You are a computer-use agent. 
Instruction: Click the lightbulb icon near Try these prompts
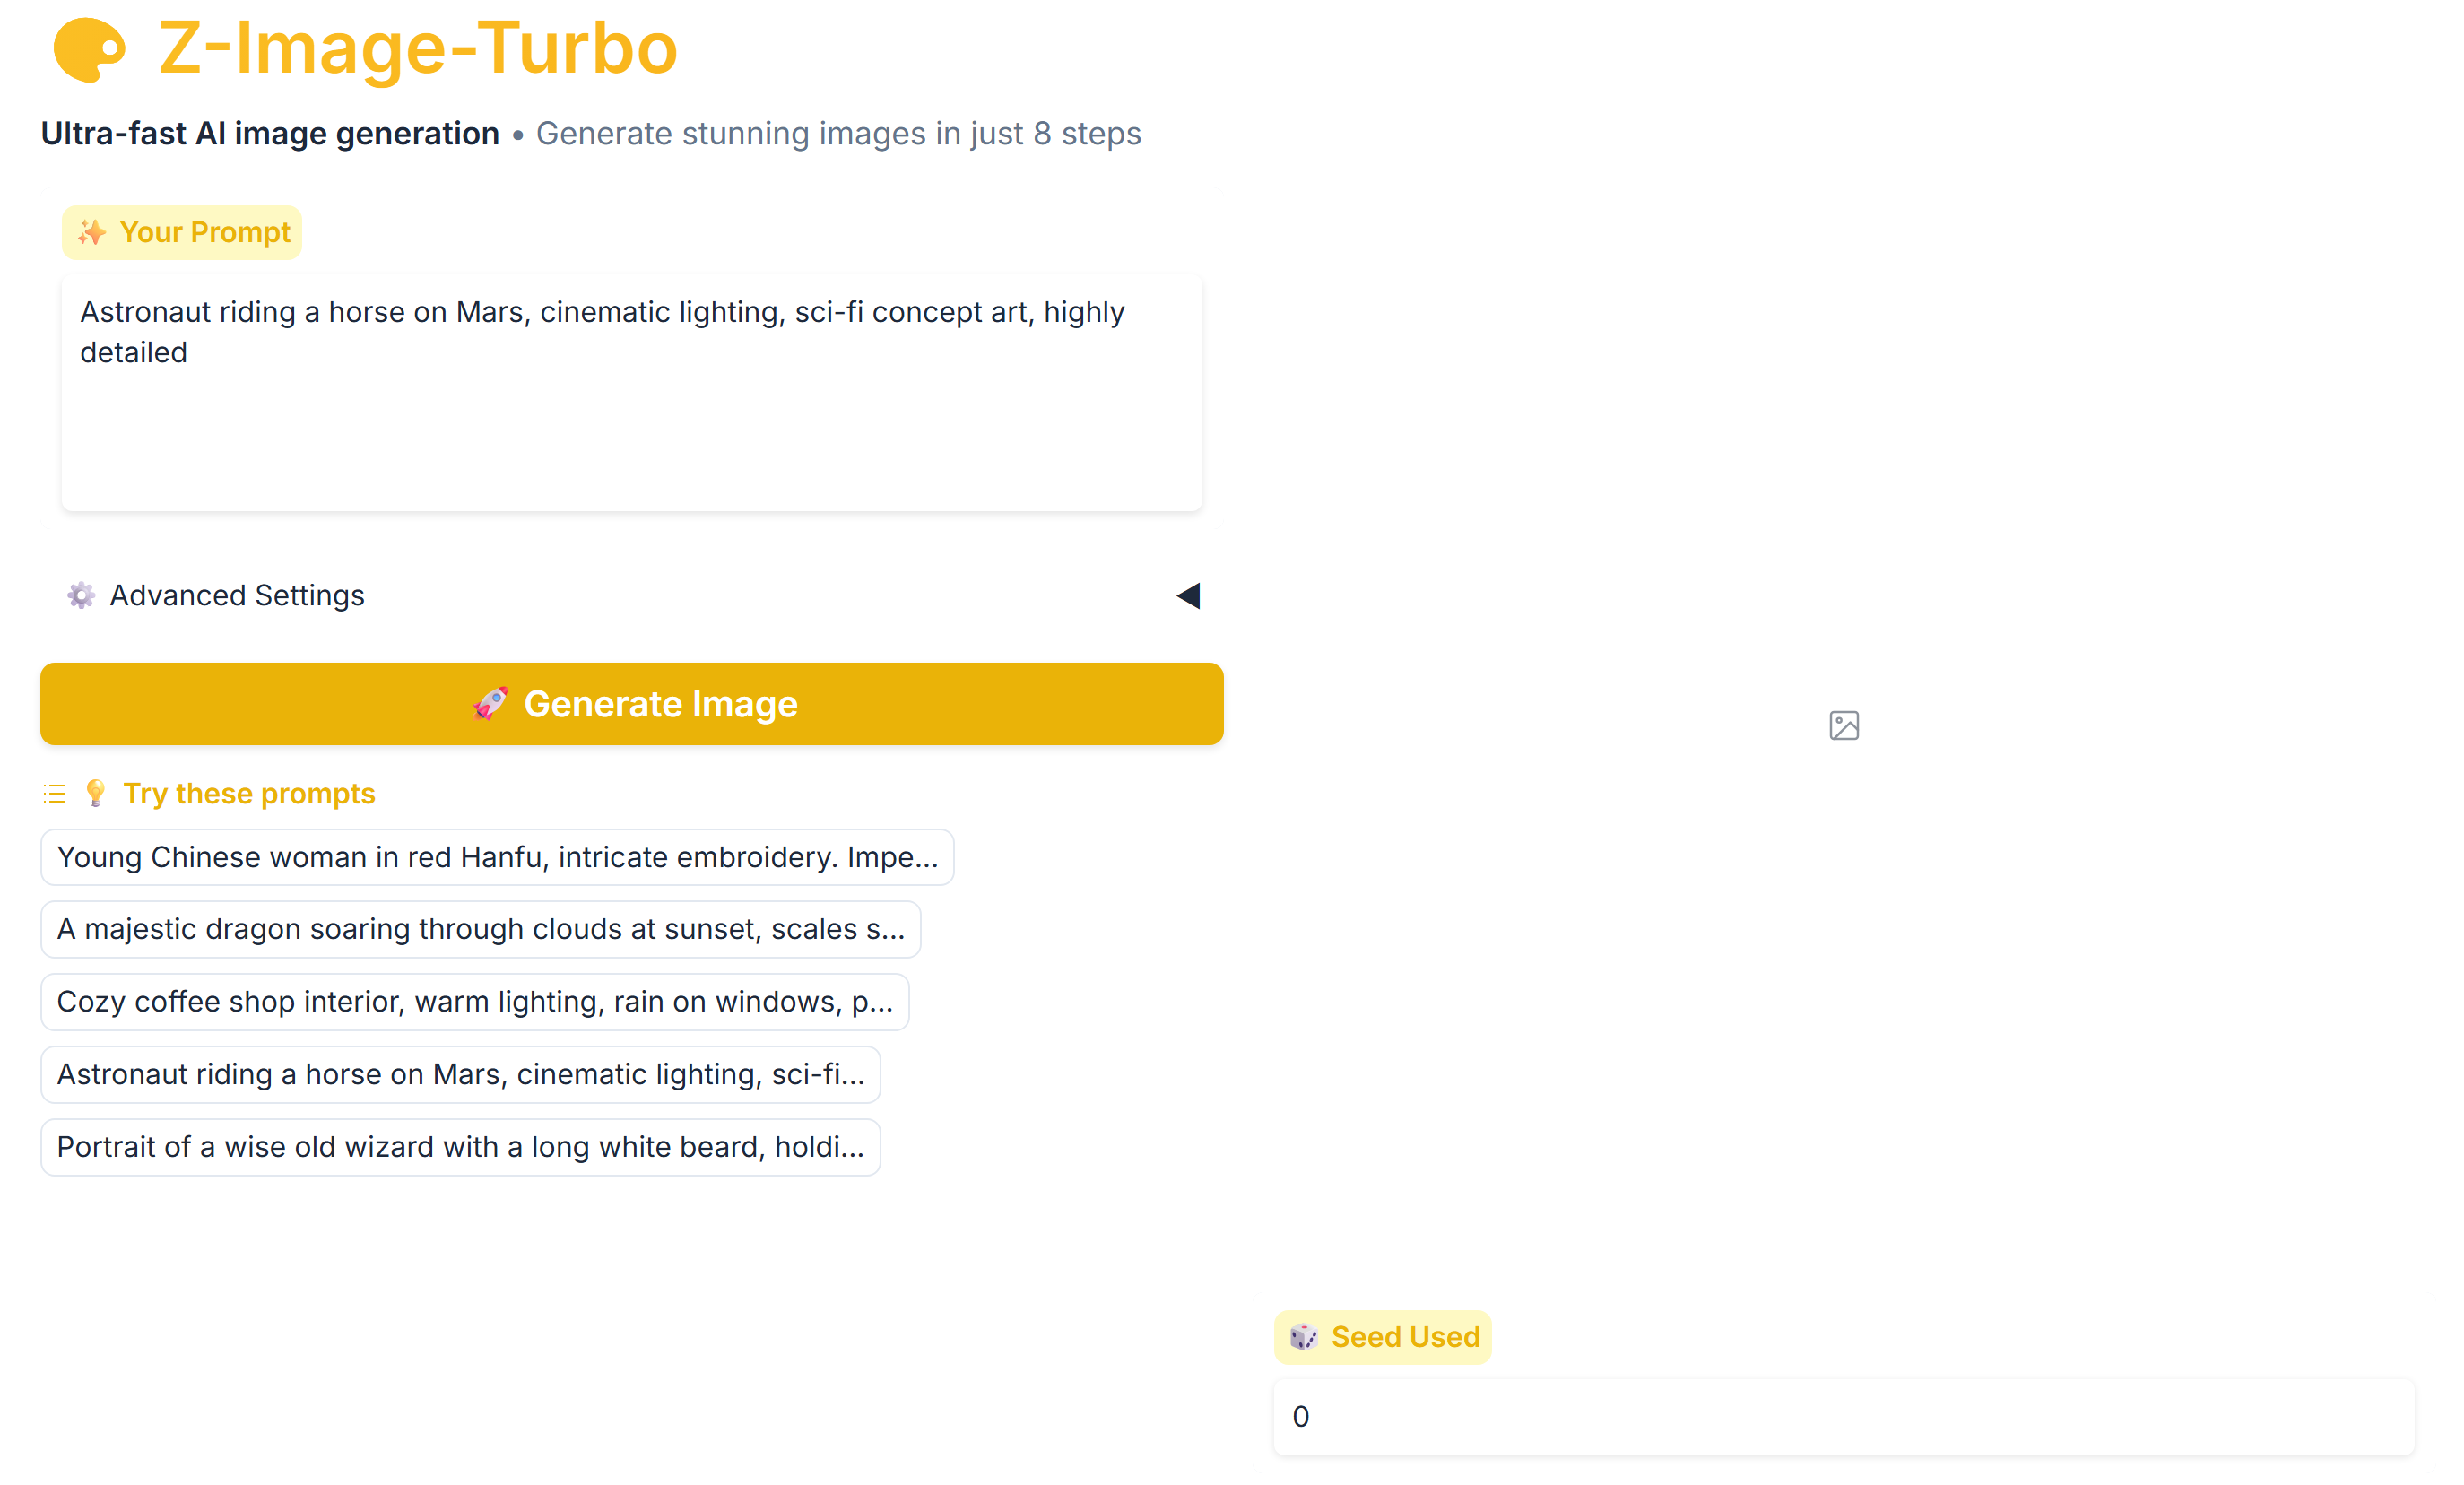(96, 793)
